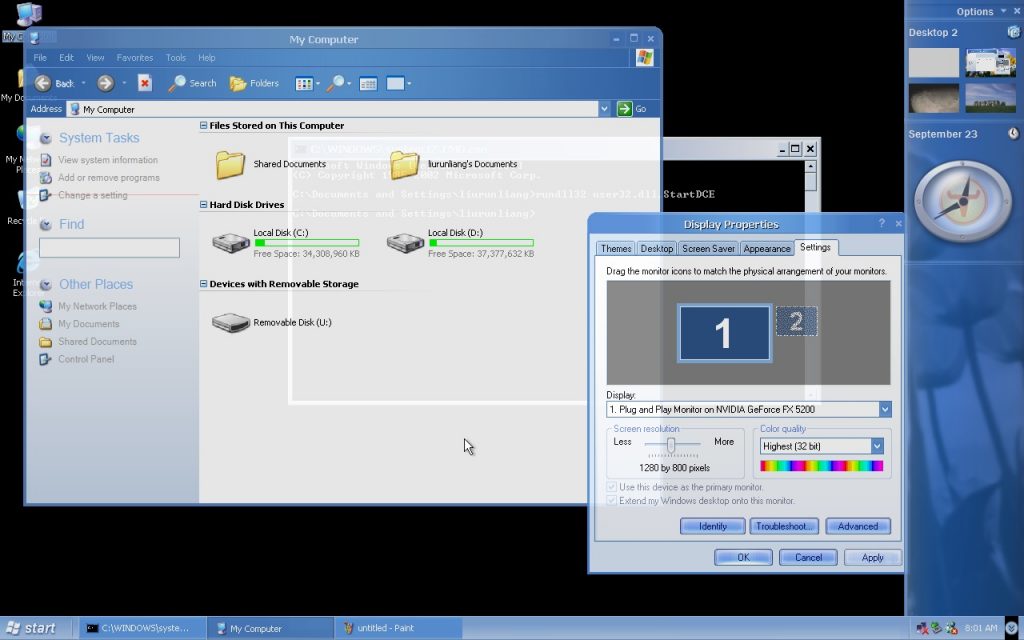Click the Find search input field

tap(109, 248)
